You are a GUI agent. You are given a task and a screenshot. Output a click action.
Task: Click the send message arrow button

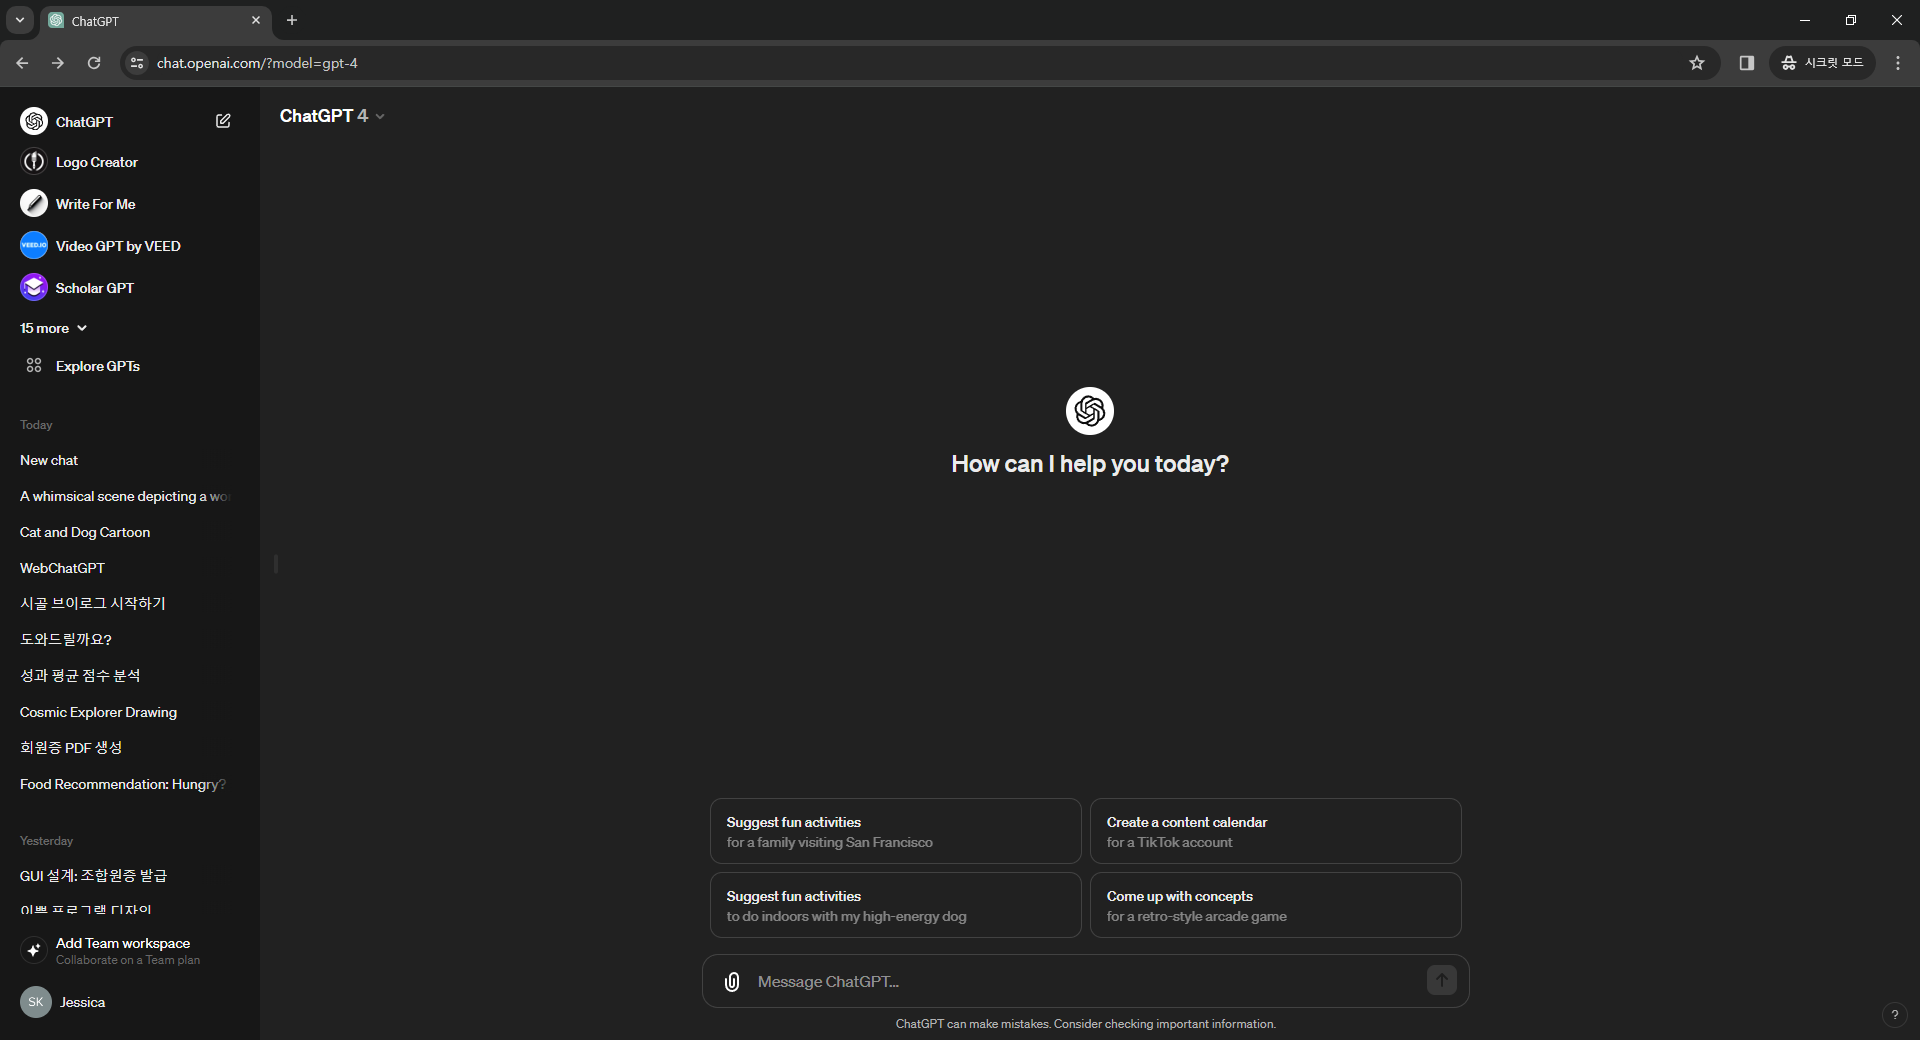pos(1441,981)
